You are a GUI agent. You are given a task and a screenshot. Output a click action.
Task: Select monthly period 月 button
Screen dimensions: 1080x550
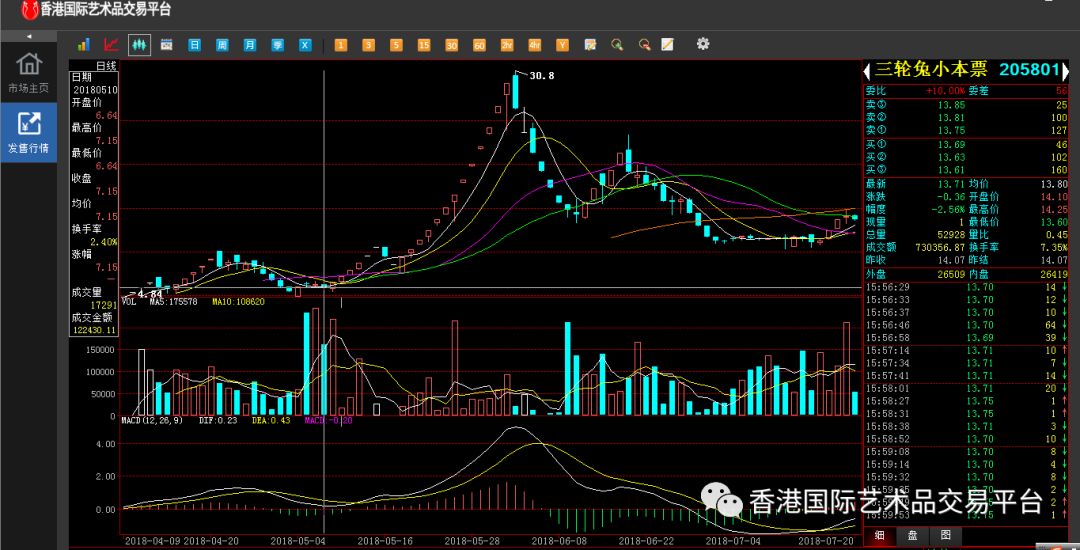tap(249, 45)
